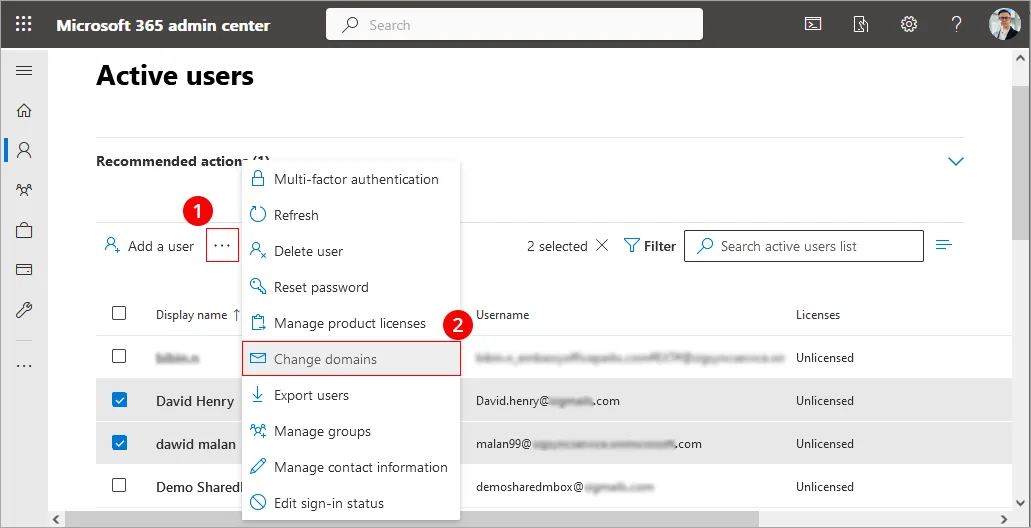Choose Reset password from the menu
Viewport: 1031px width, 528px height.
[351, 287]
